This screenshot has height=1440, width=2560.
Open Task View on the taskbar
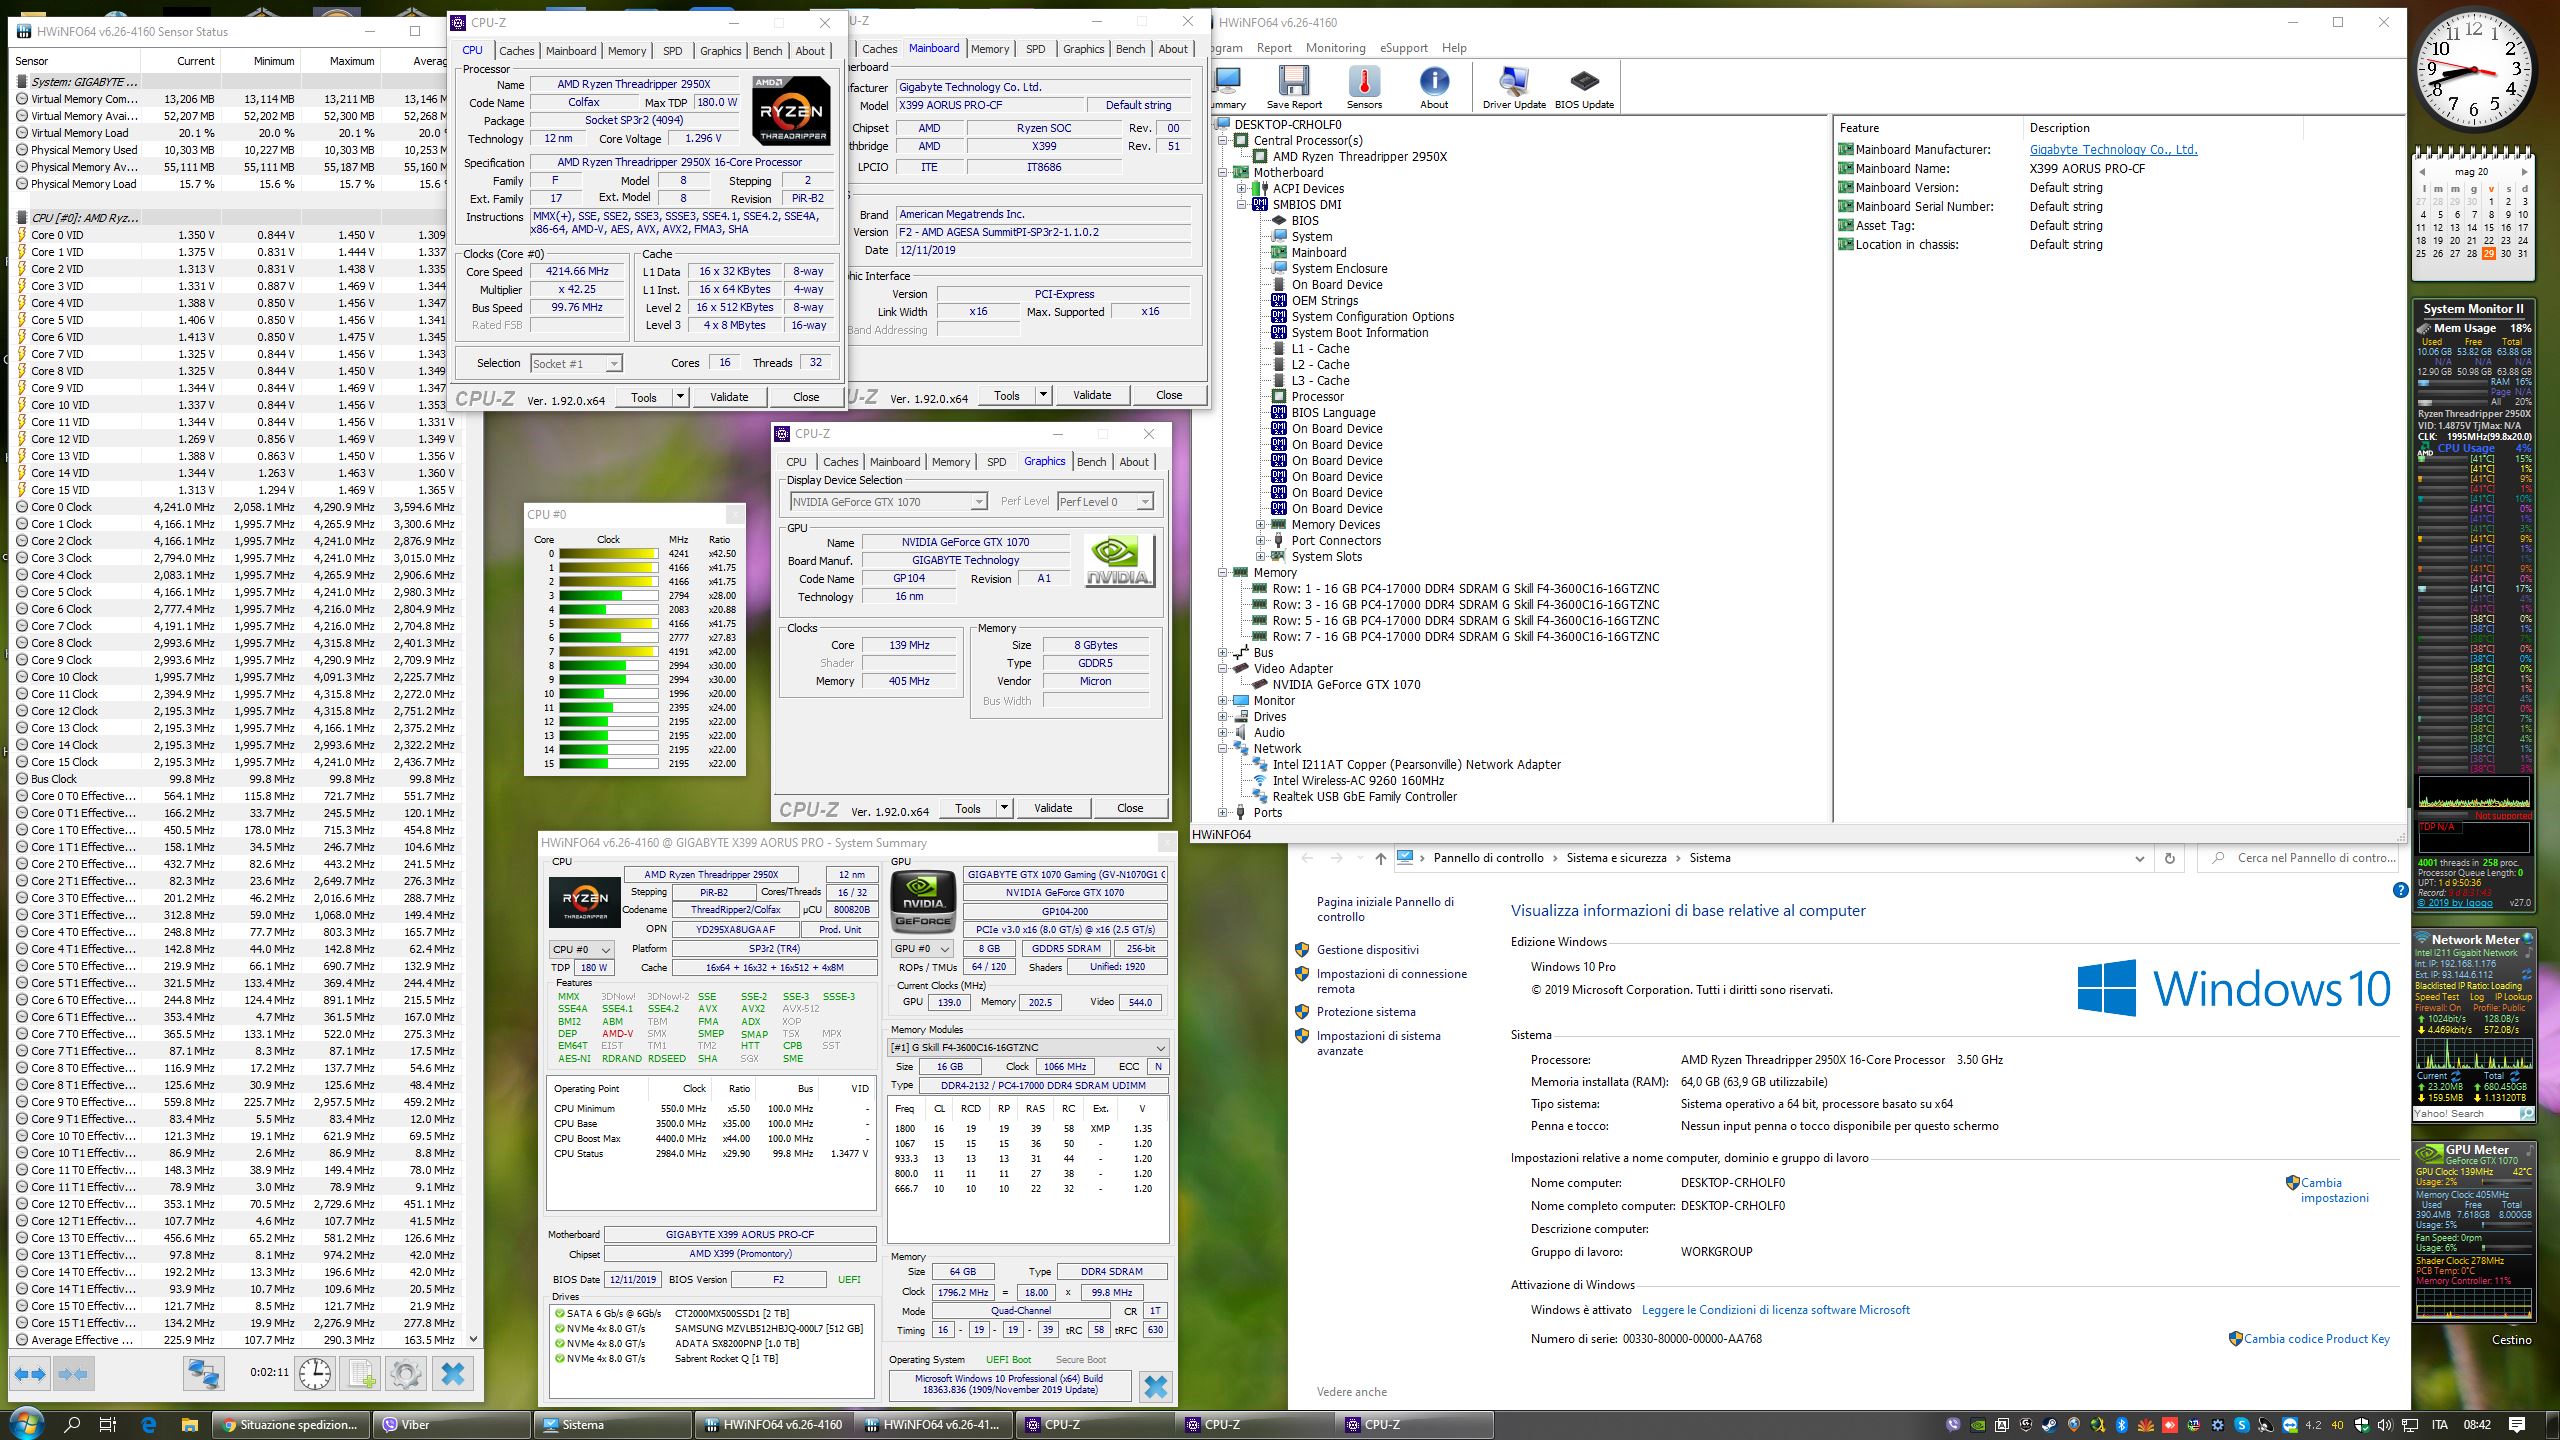[x=109, y=1424]
